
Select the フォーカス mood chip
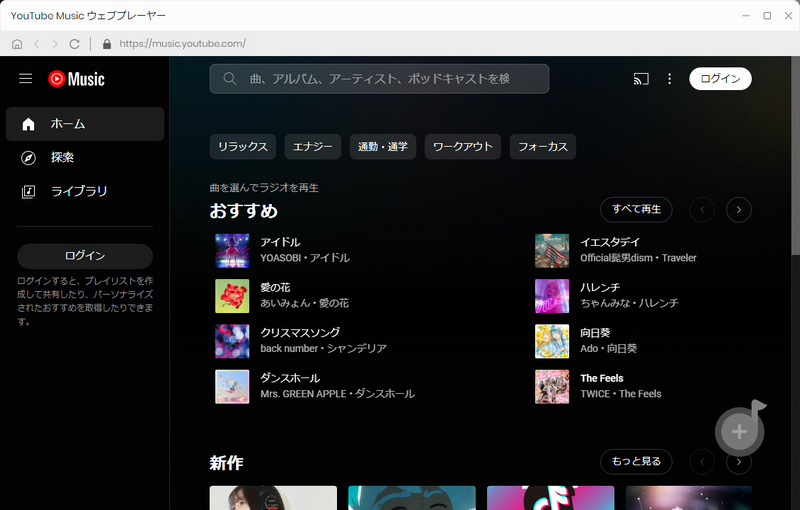(x=543, y=147)
